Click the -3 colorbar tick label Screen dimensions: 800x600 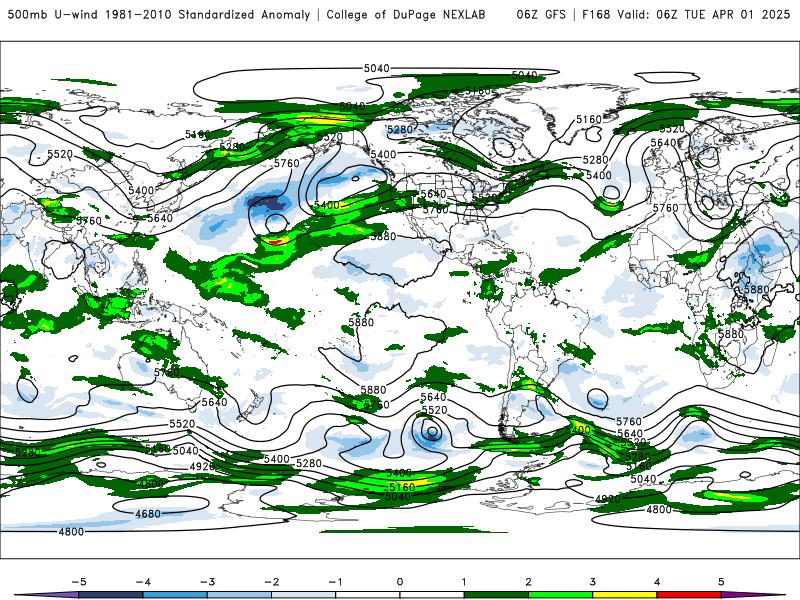point(207,582)
